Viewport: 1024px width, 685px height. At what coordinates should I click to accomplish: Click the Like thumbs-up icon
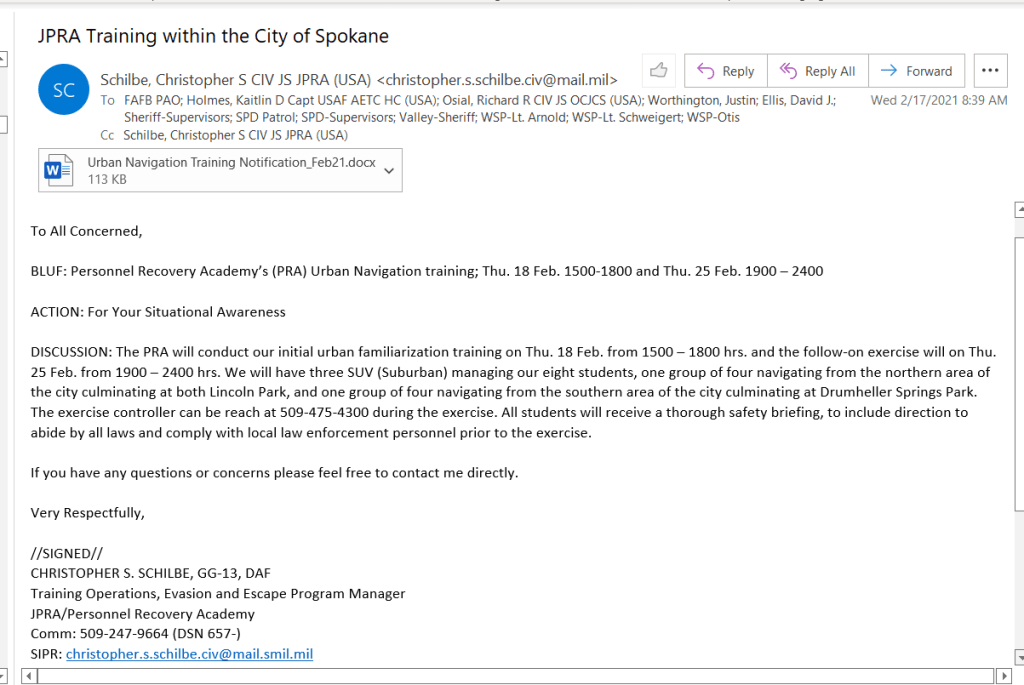click(x=658, y=71)
